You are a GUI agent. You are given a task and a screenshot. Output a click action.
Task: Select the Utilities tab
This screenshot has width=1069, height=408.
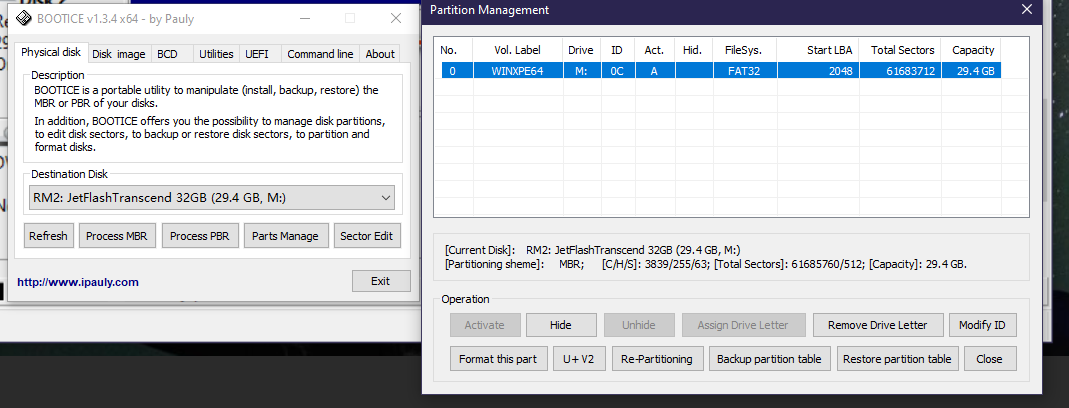pyautogui.click(x=216, y=54)
